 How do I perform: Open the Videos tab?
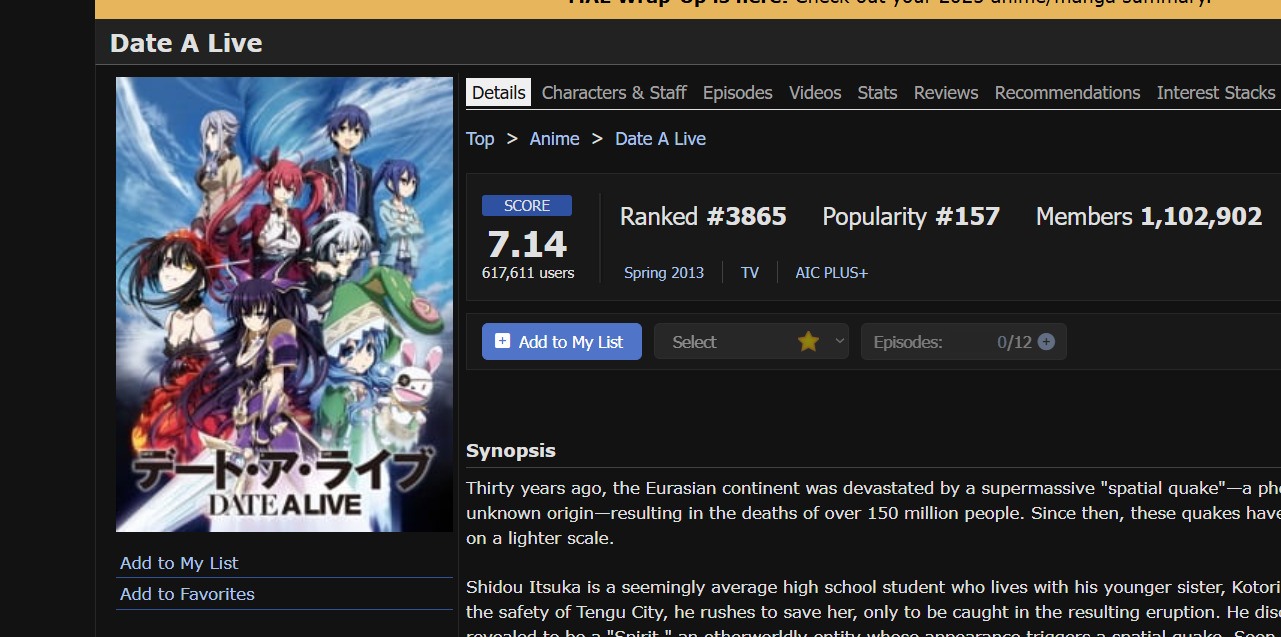coord(814,93)
